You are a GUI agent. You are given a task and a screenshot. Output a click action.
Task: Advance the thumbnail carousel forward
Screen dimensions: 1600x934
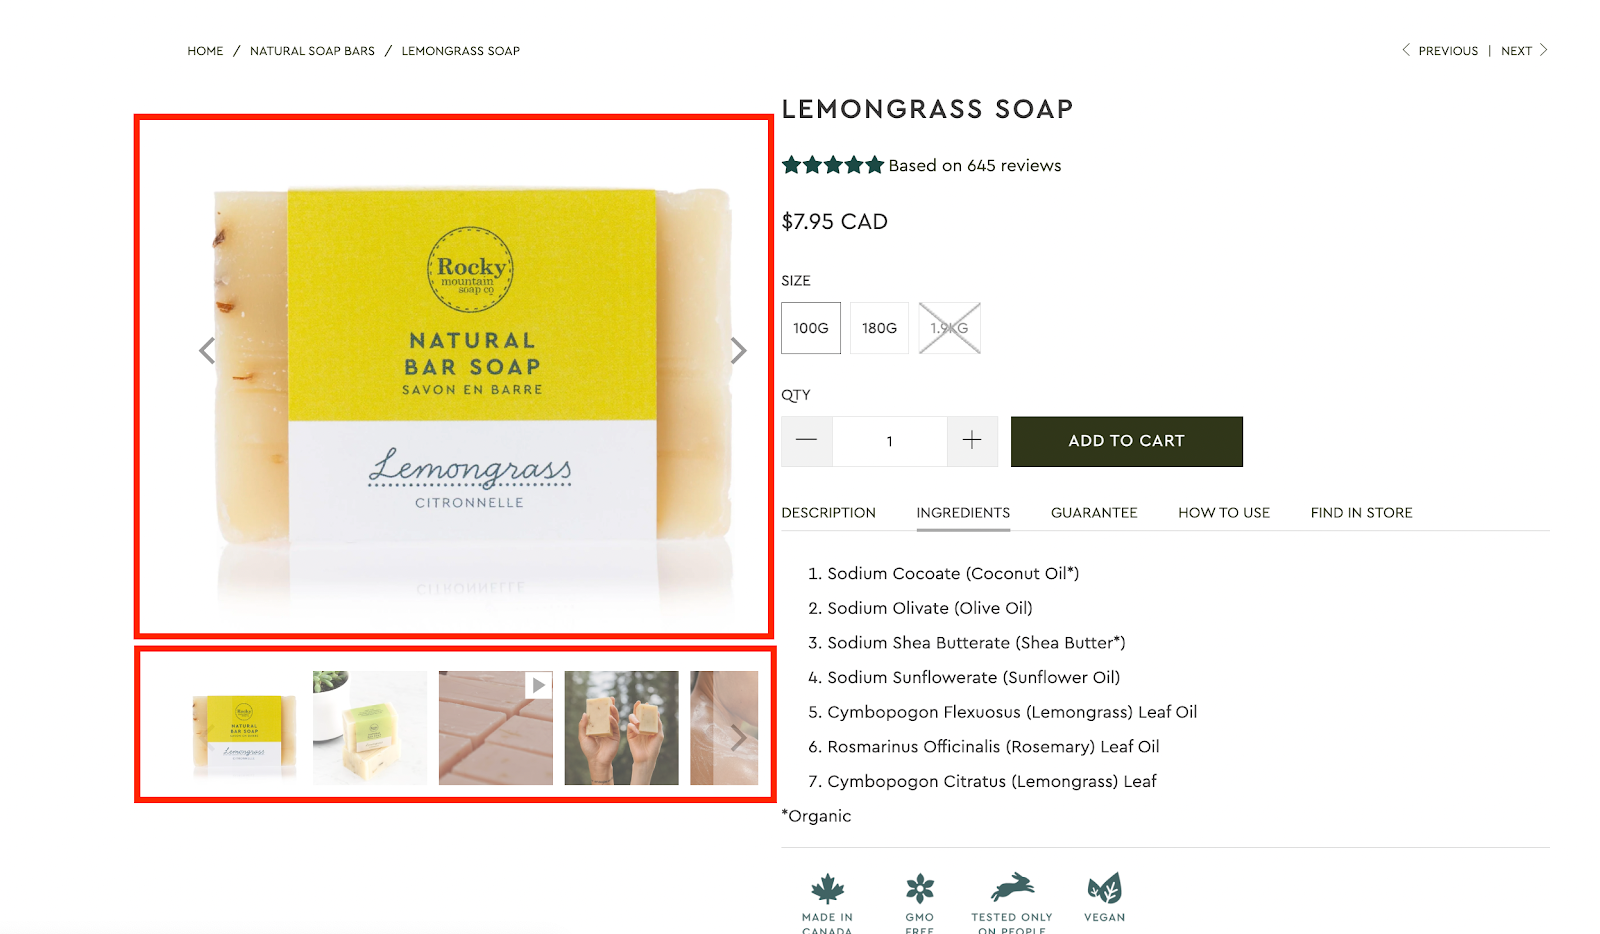pyautogui.click(x=738, y=738)
